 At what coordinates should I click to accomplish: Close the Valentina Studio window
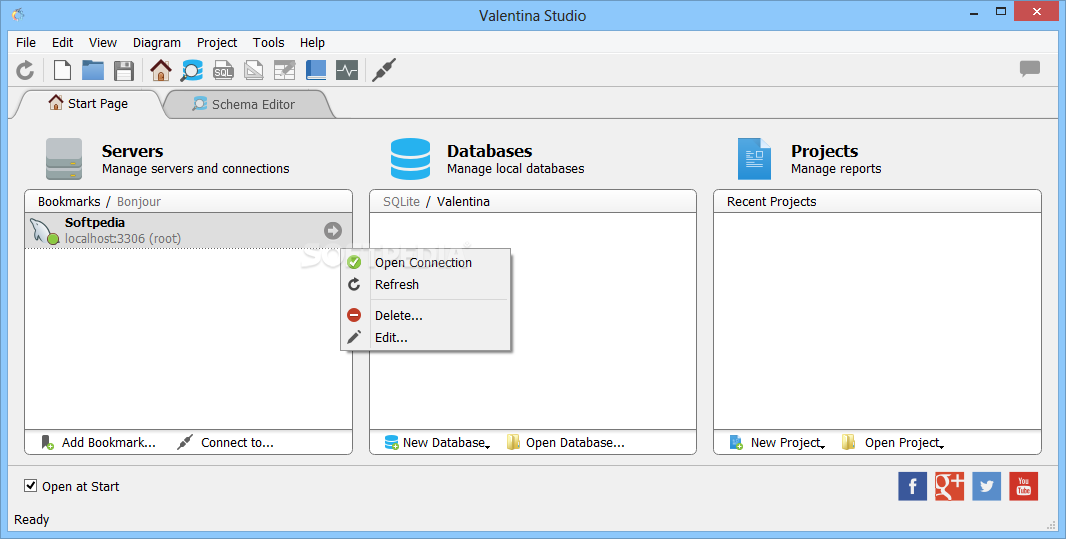point(1036,12)
